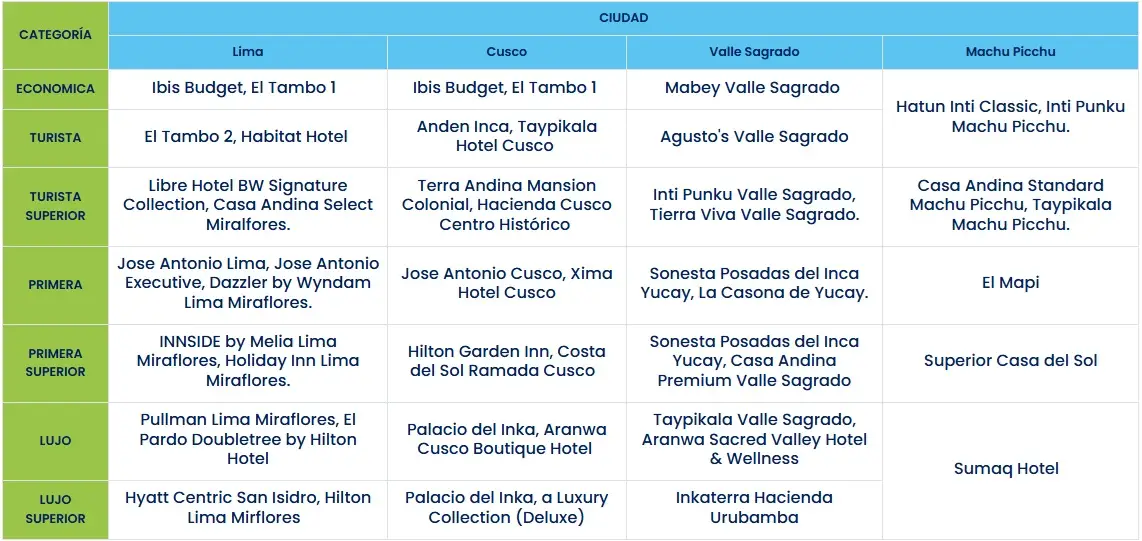Screen dimensions: 1142x541
Task: Select the Cusco column header
Action: coord(506,52)
